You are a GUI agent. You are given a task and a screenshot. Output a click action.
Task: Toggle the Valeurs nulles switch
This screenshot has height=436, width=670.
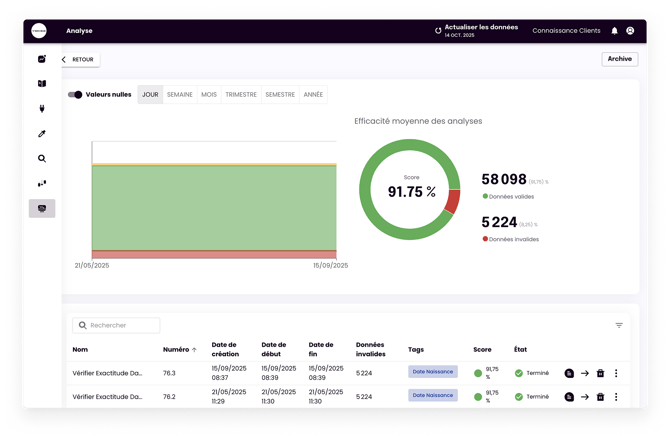tap(75, 94)
